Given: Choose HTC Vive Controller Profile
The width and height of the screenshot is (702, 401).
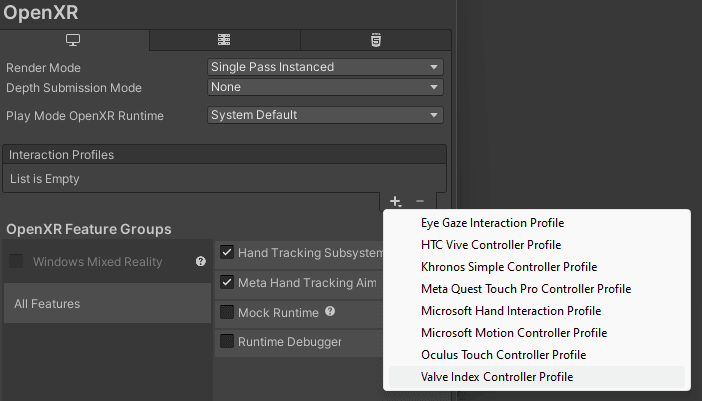Looking at the screenshot, I should pos(491,245).
